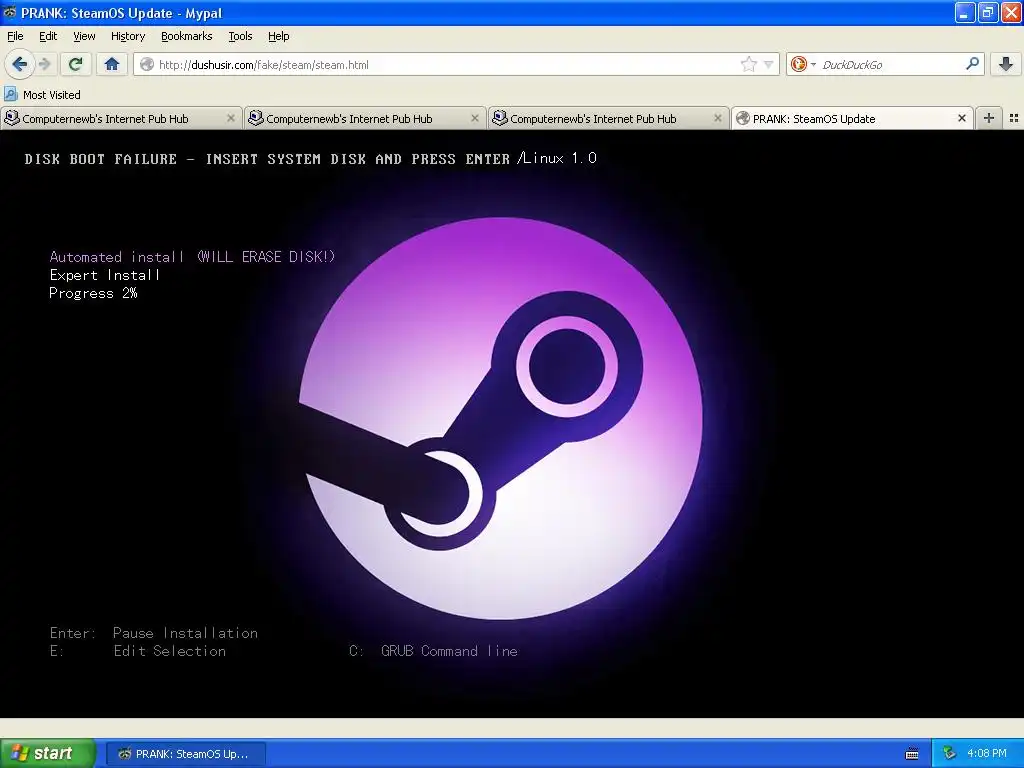
Task: Go back with the Back arrow button
Action: click(20, 64)
